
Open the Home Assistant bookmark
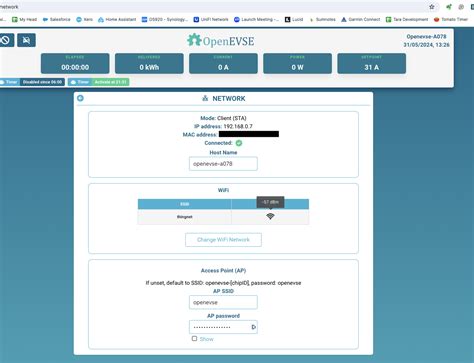117,19
